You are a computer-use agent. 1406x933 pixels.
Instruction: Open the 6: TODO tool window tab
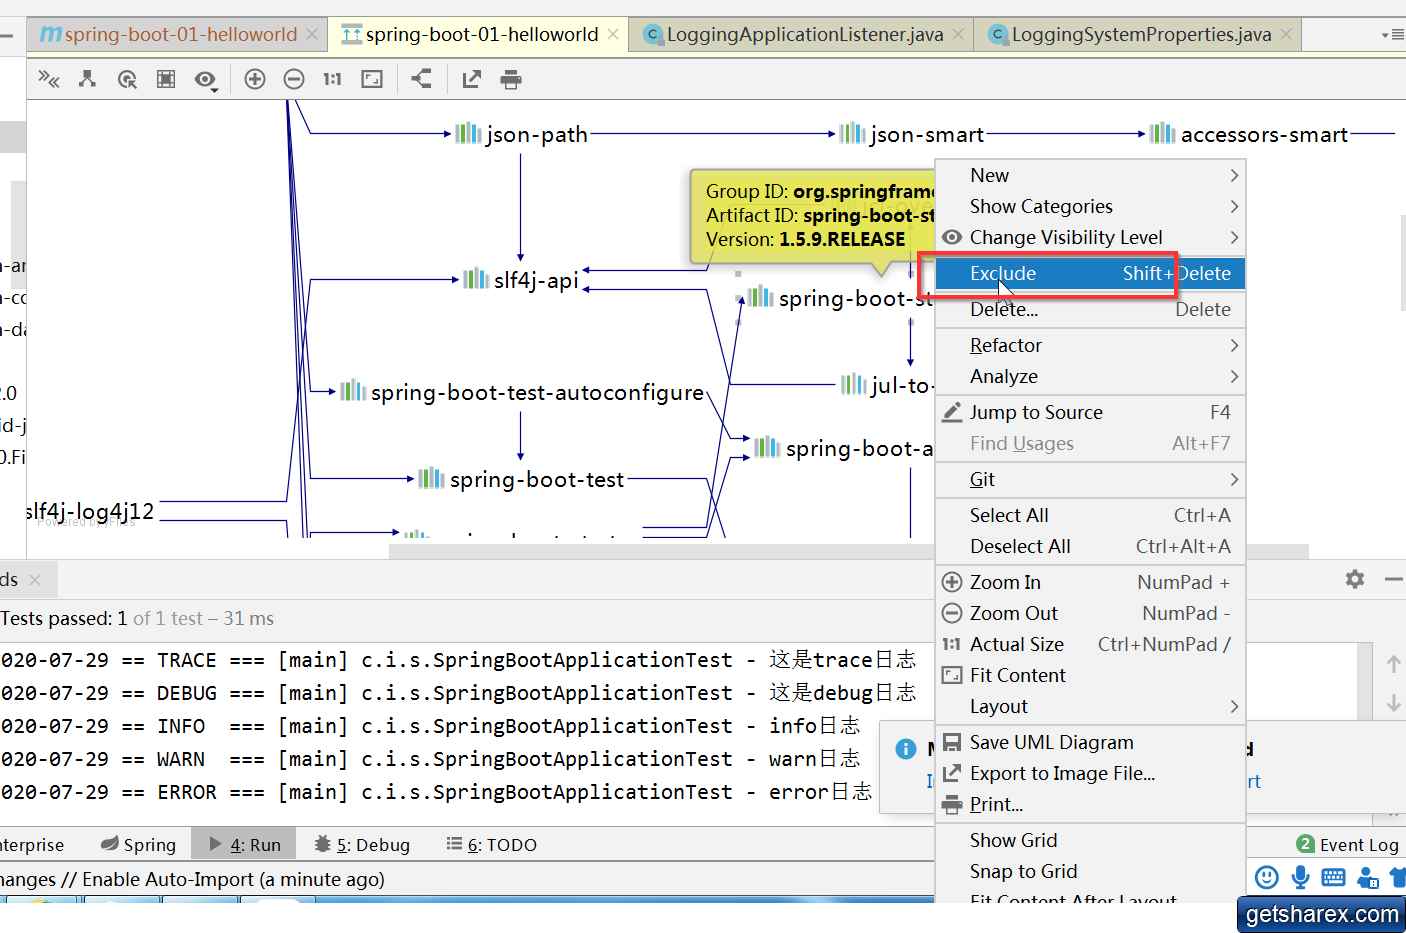click(491, 844)
